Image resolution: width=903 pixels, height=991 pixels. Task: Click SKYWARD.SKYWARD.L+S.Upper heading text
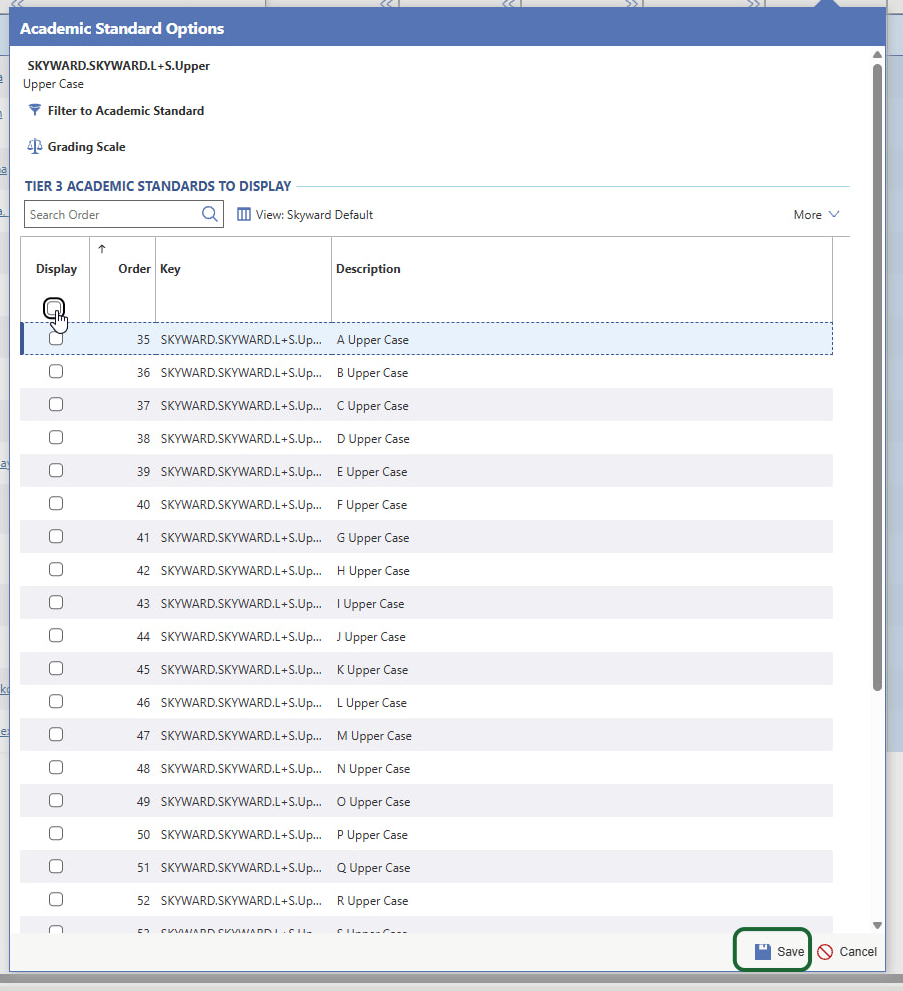[x=118, y=66]
